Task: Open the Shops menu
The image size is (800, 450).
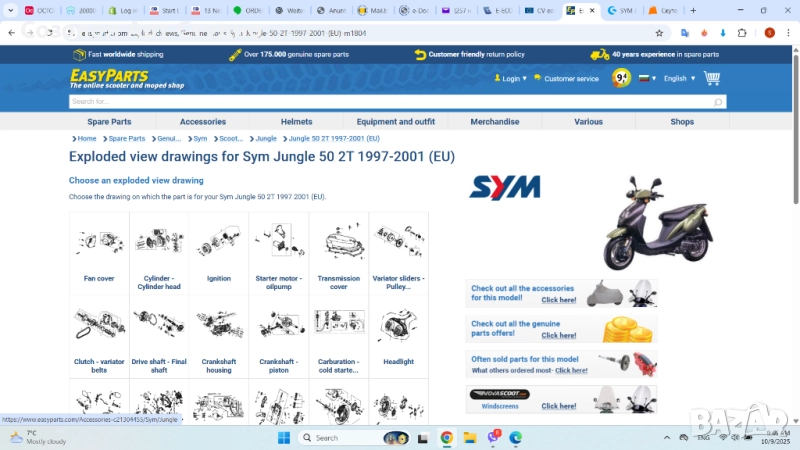Action: click(682, 121)
